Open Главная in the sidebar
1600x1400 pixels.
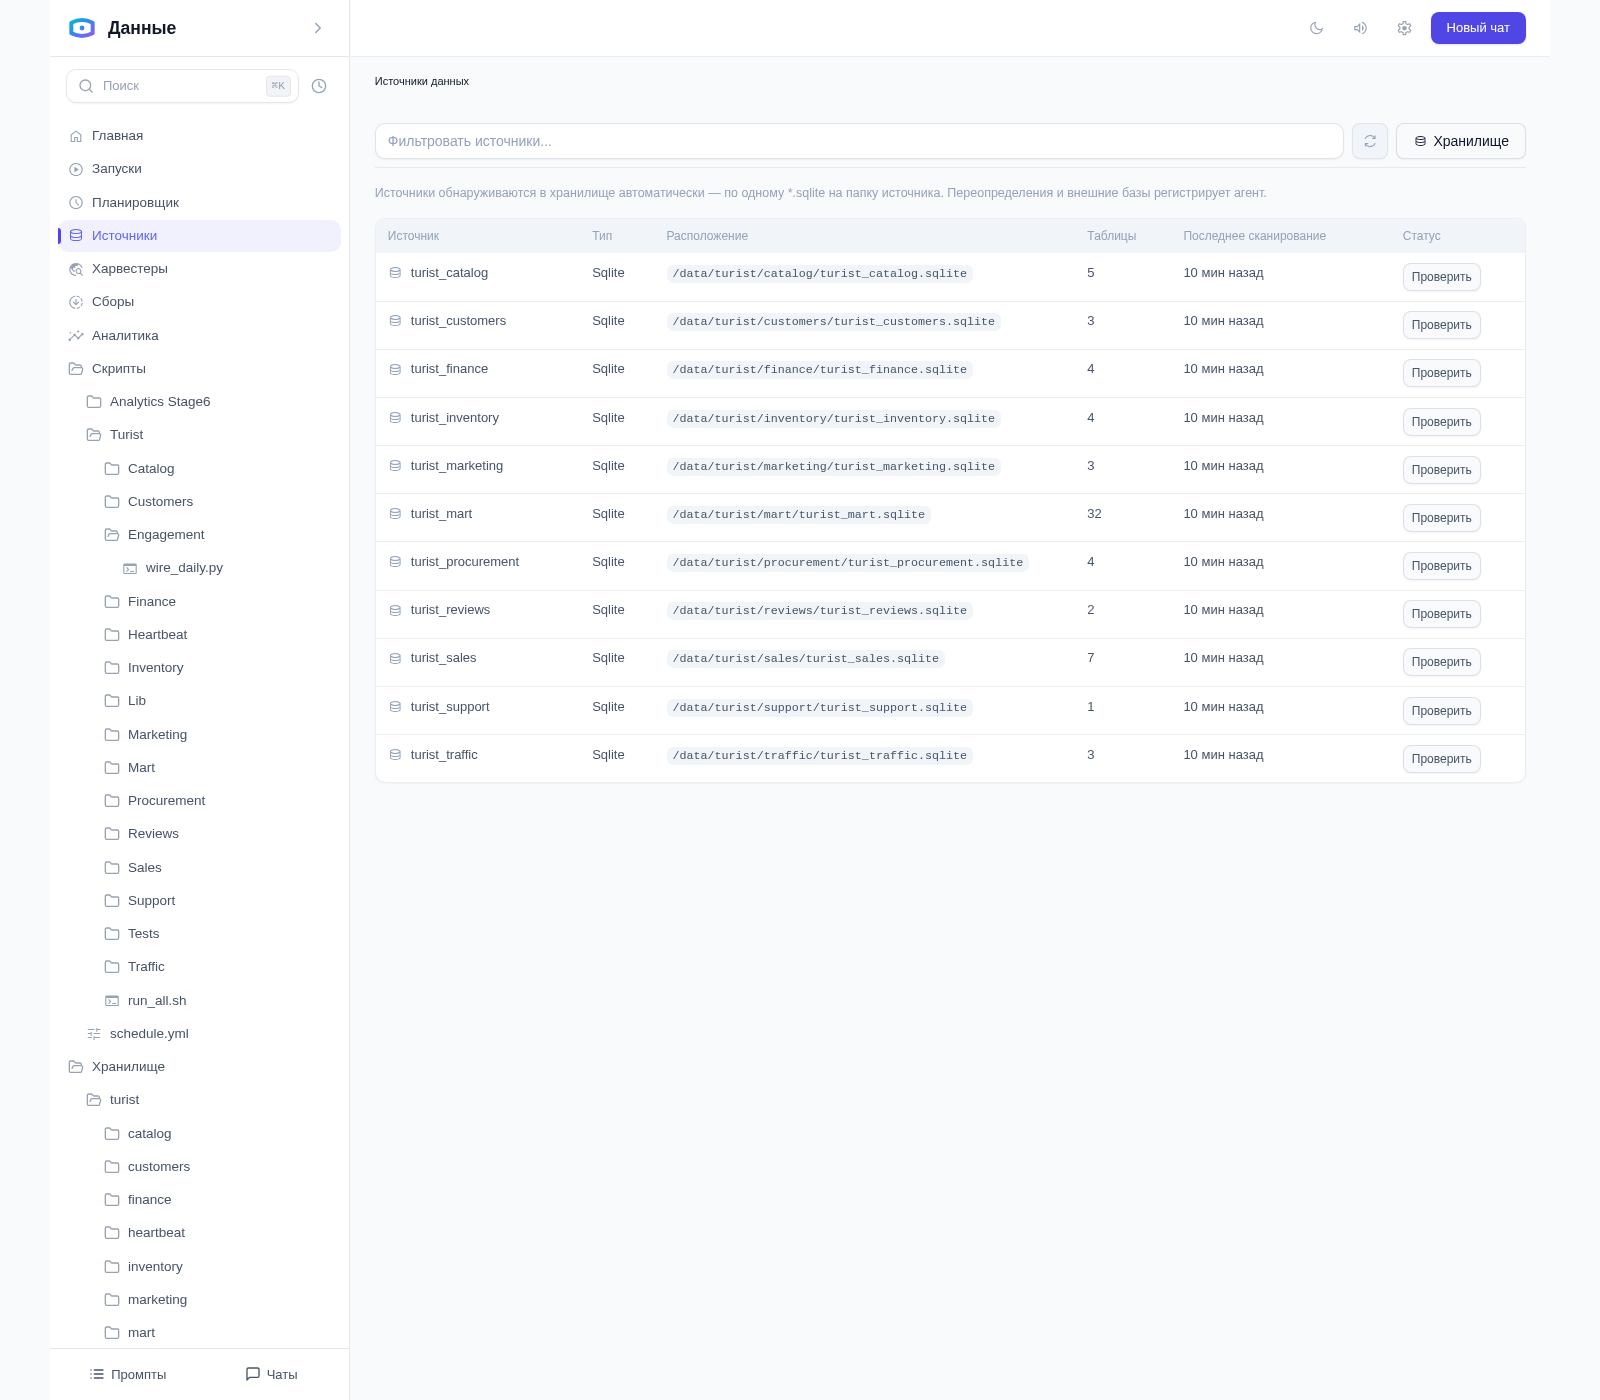199,136
